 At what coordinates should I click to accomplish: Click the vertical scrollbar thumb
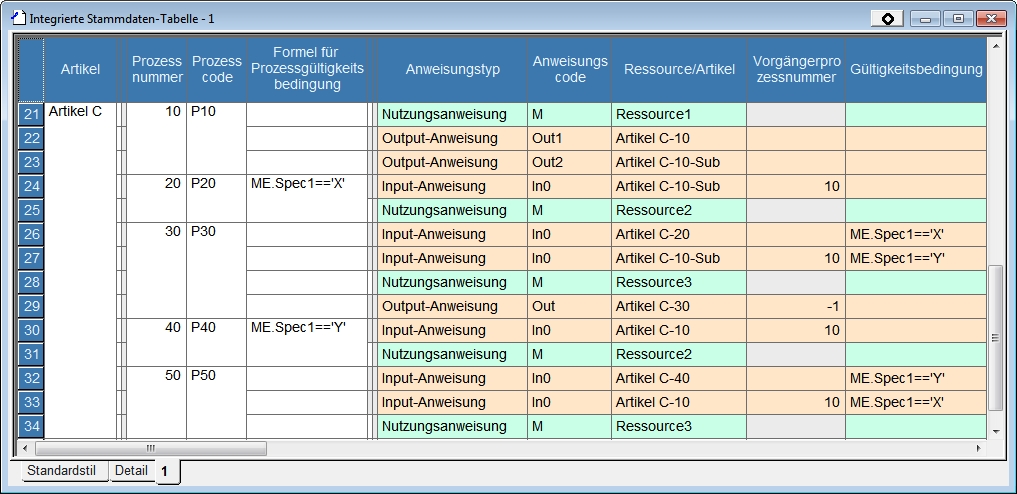coord(996,338)
